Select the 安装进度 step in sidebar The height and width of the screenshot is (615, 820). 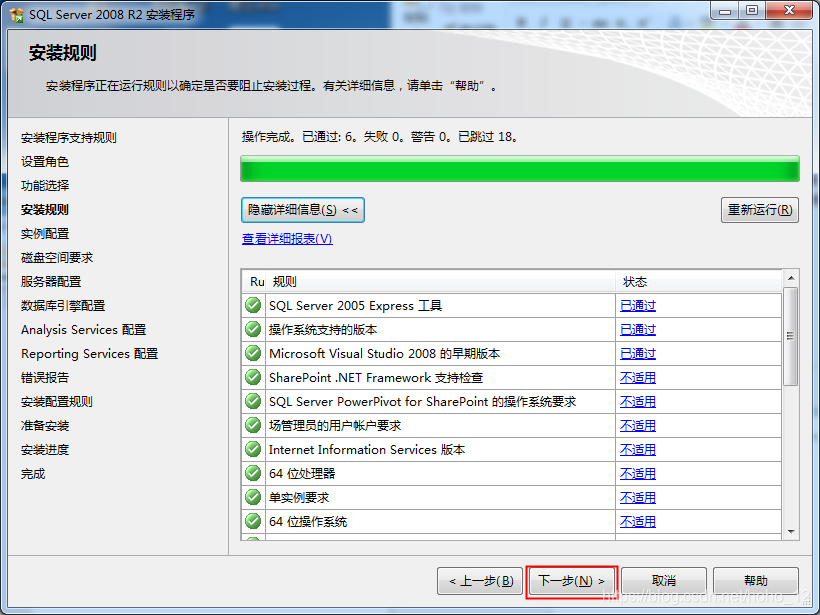click(44, 450)
